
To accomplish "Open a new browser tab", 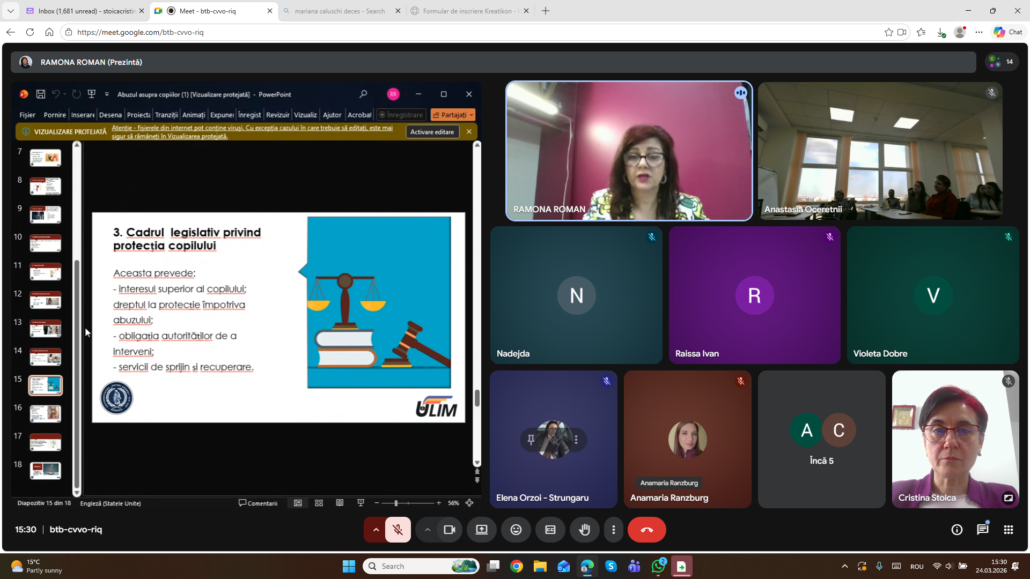I will [x=545, y=11].
